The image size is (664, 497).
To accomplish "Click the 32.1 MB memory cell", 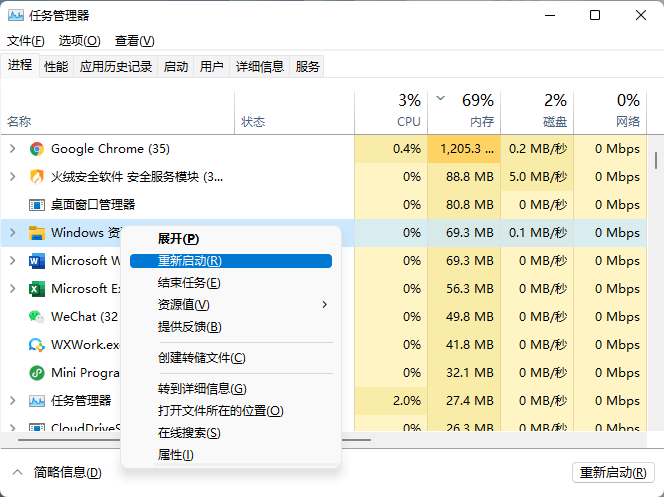I will (464, 373).
